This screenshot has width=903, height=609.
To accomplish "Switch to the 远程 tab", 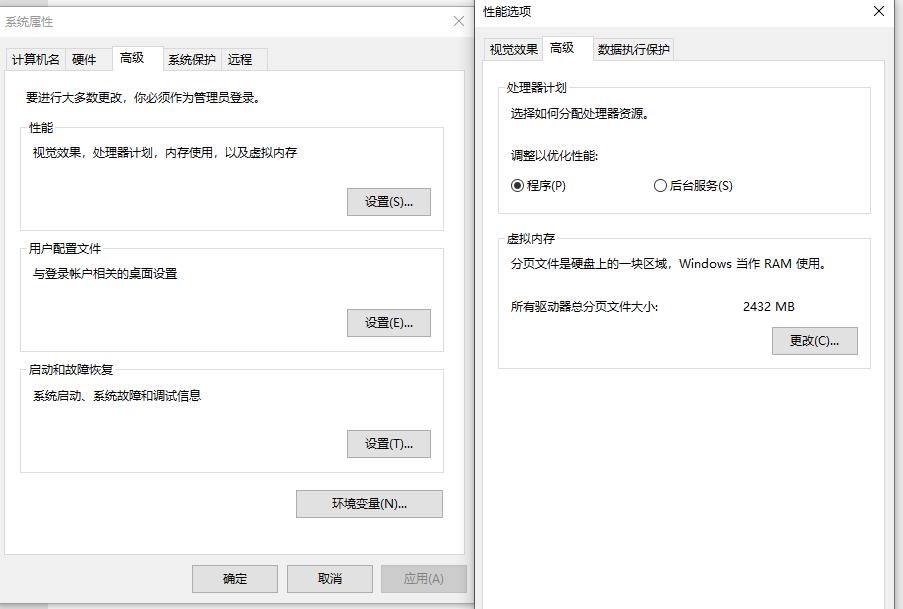I will point(242,59).
